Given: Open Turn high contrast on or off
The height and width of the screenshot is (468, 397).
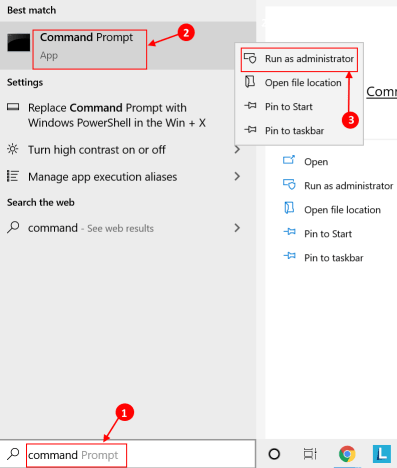Looking at the screenshot, I should click(97, 150).
